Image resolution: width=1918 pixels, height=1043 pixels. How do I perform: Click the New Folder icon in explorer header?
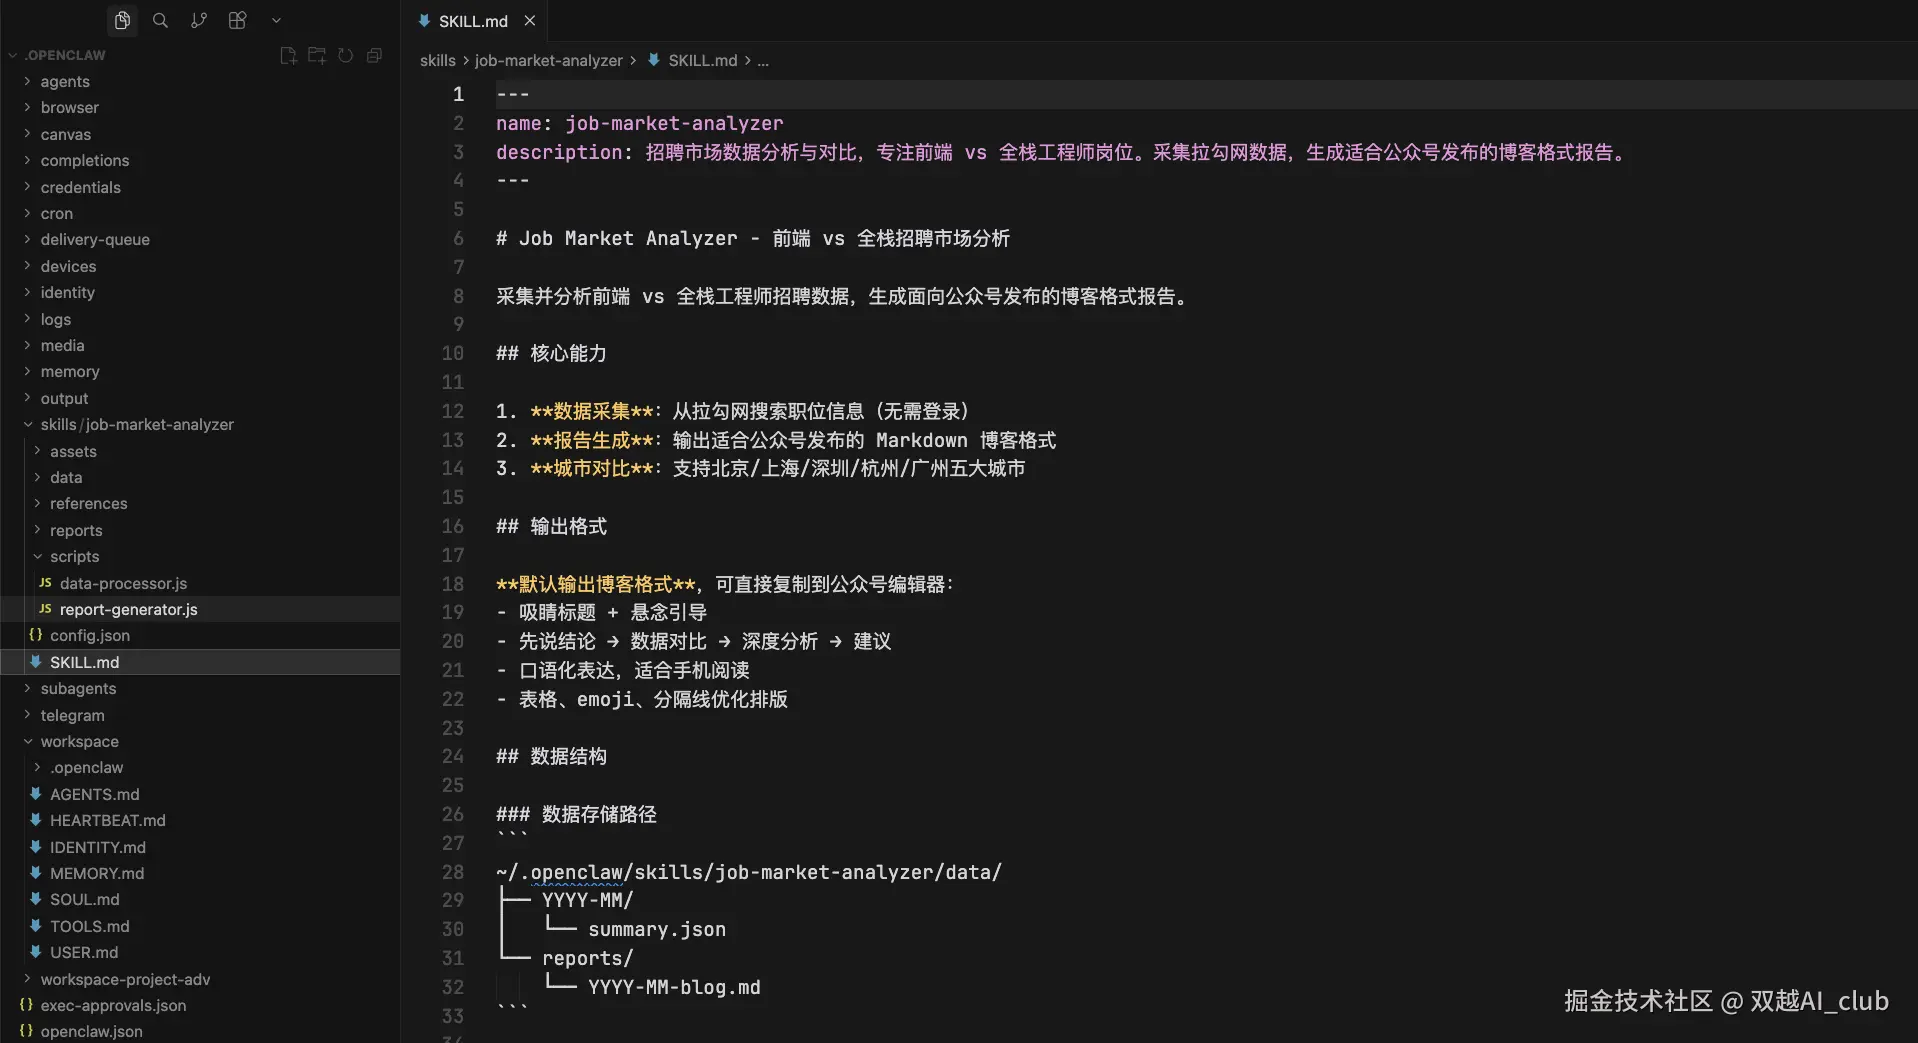click(x=317, y=55)
